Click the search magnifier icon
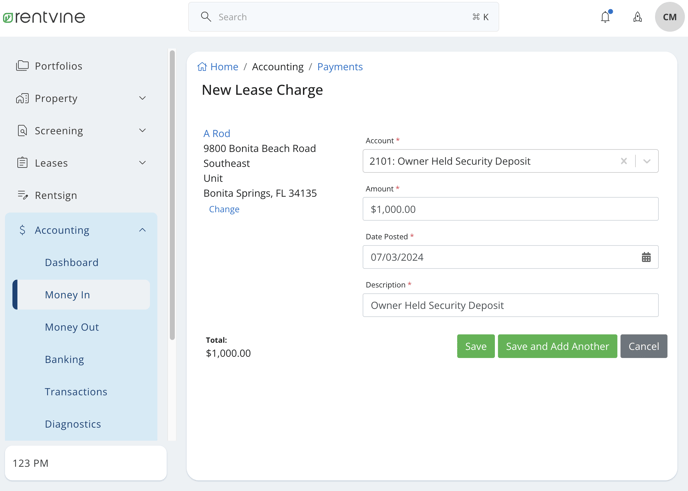Viewport: 688px width, 491px height. (x=205, y=17)
